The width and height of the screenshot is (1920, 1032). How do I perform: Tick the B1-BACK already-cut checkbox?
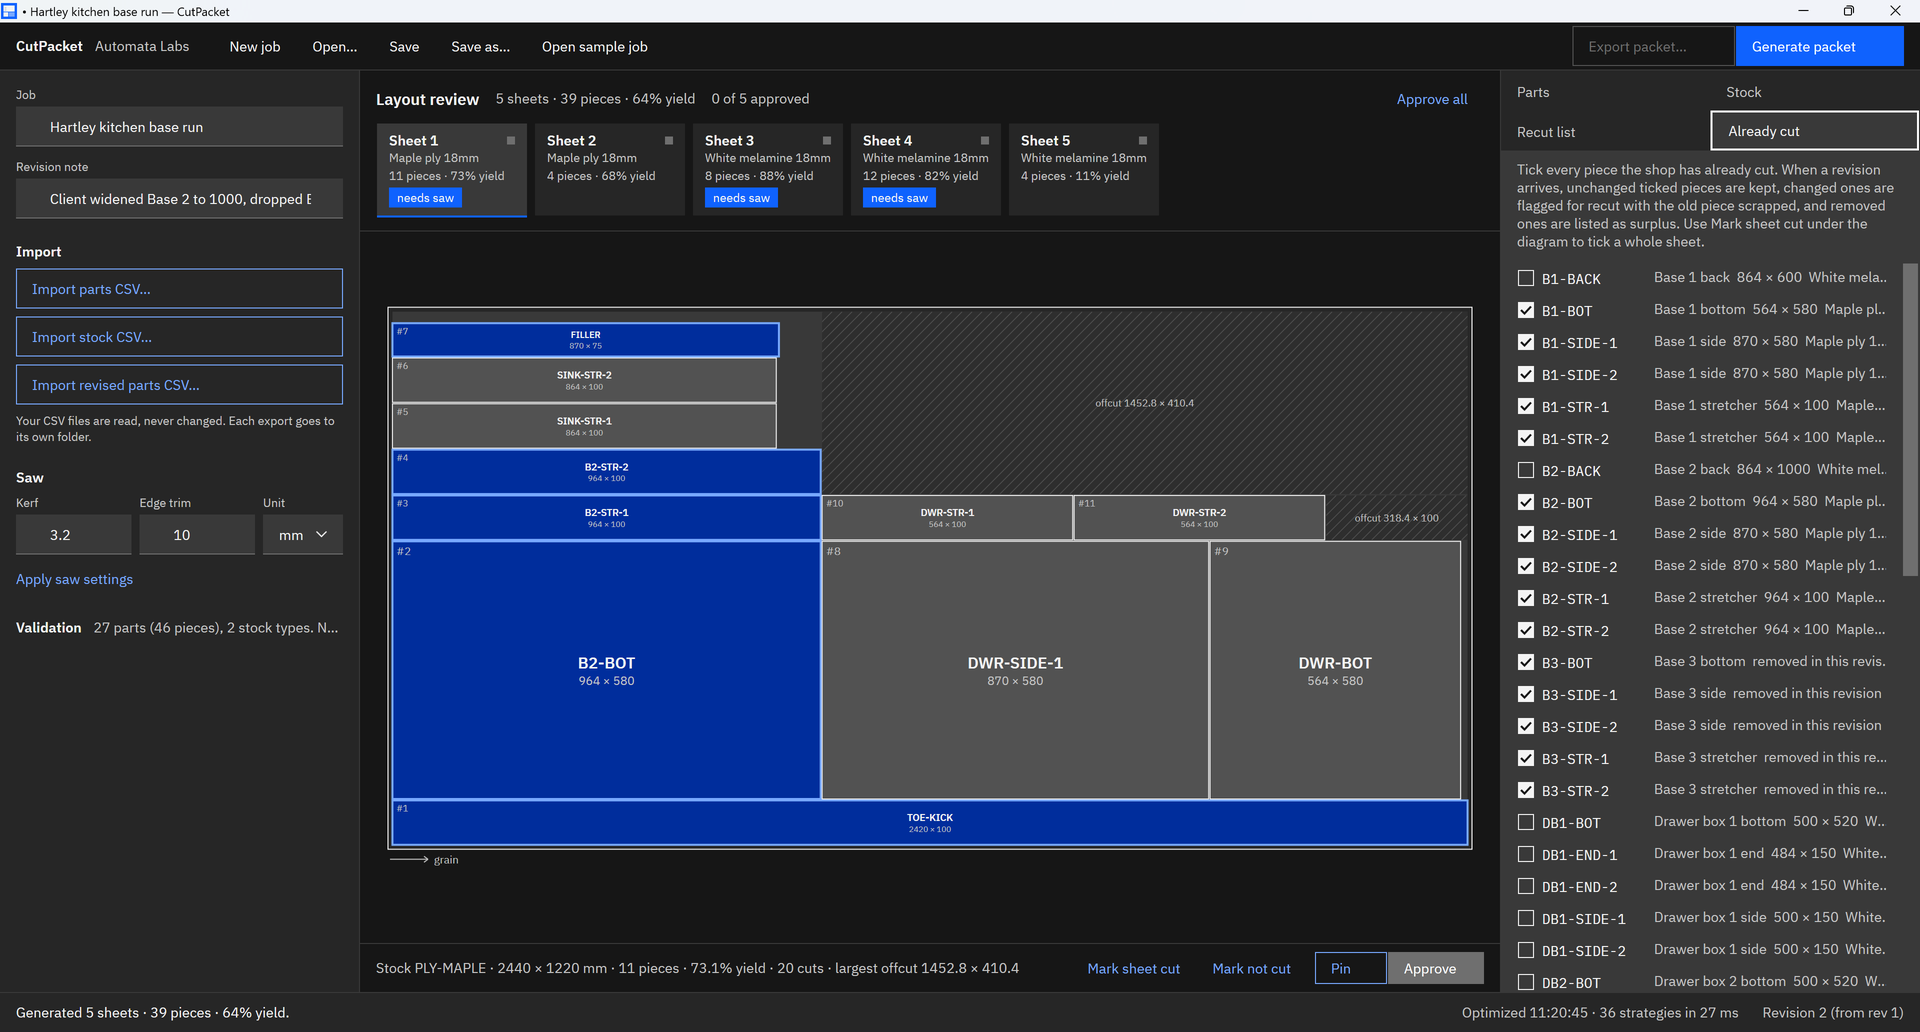pos(1526,278)
